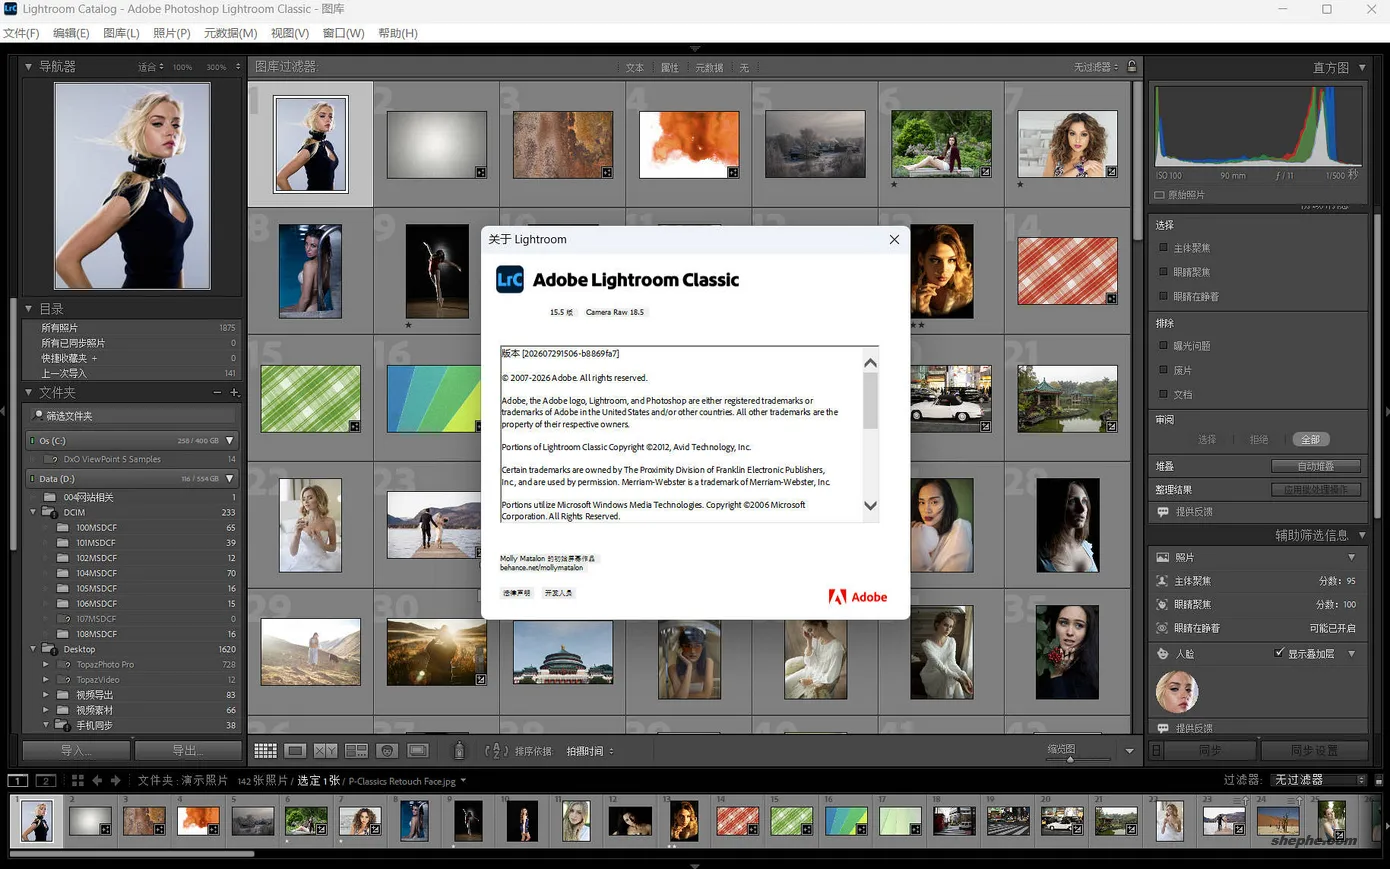Switch to loupe view in the toolbar
This screenshot has height=869, width=1390.
(x=295, y=751)
